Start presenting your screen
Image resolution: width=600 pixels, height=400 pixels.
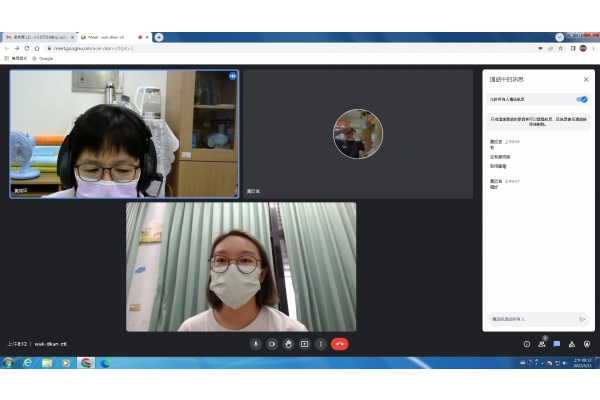305,344
